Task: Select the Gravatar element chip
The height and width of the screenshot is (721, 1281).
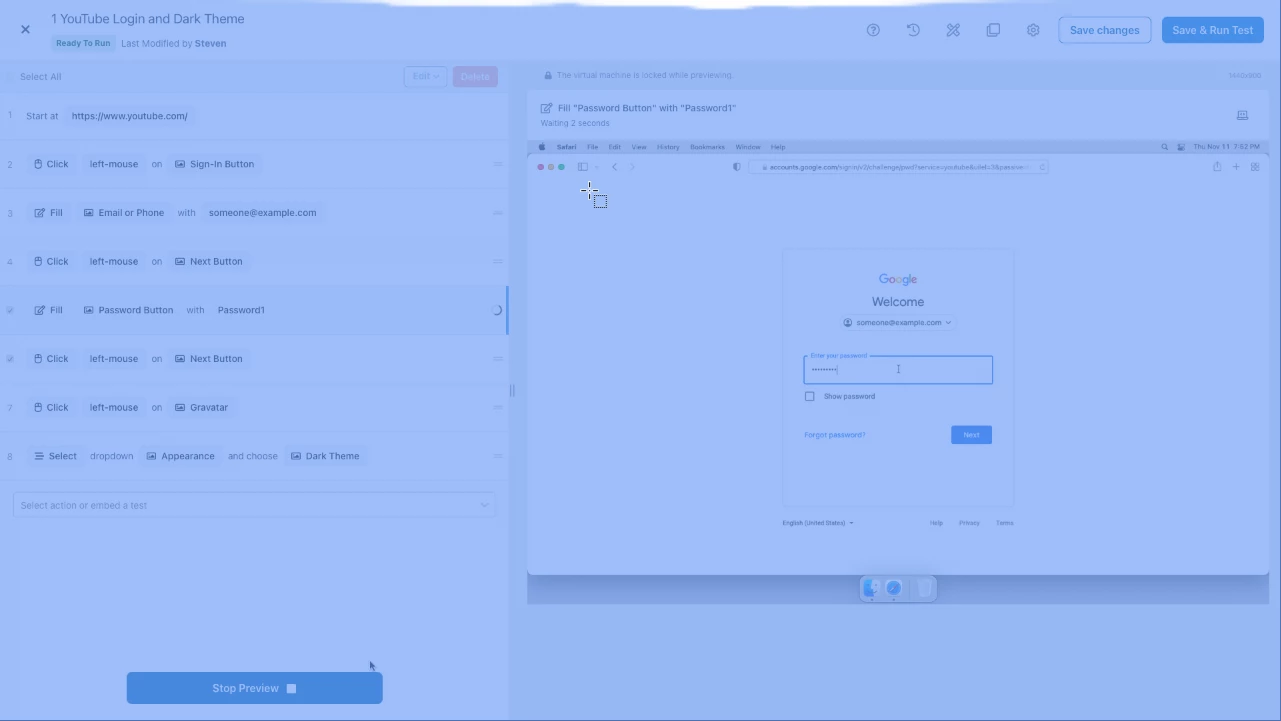Action: (x=201, y=407)
